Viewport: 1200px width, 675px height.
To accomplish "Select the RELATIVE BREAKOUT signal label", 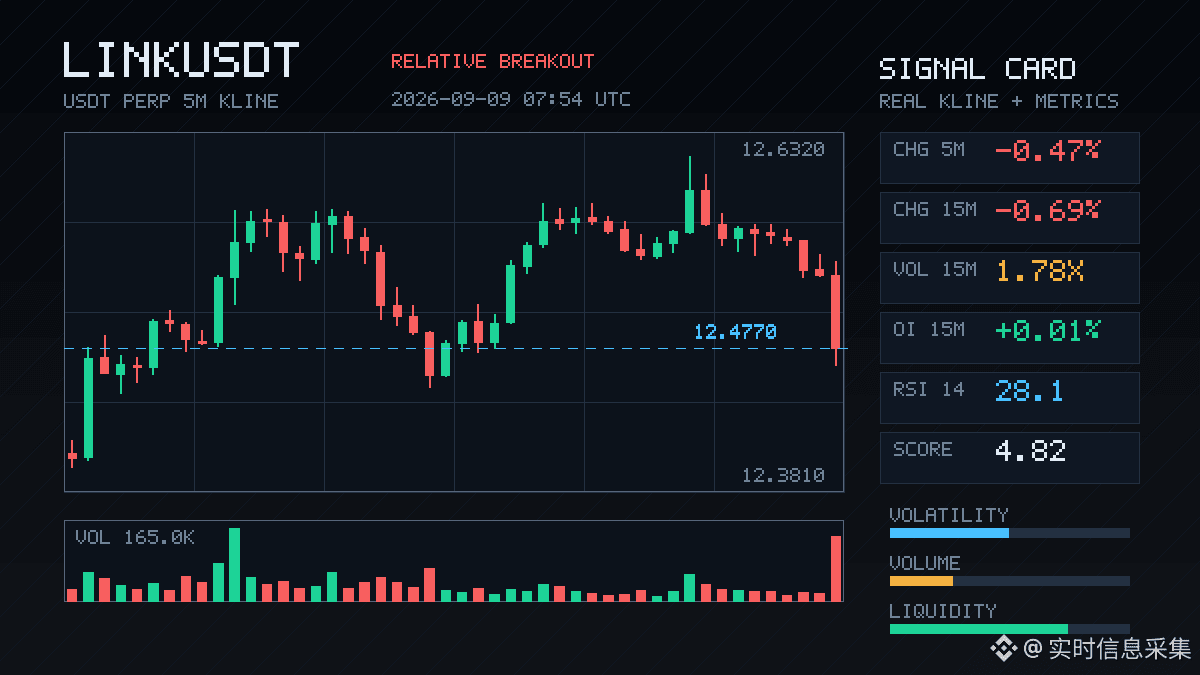I will coord(492,61).
